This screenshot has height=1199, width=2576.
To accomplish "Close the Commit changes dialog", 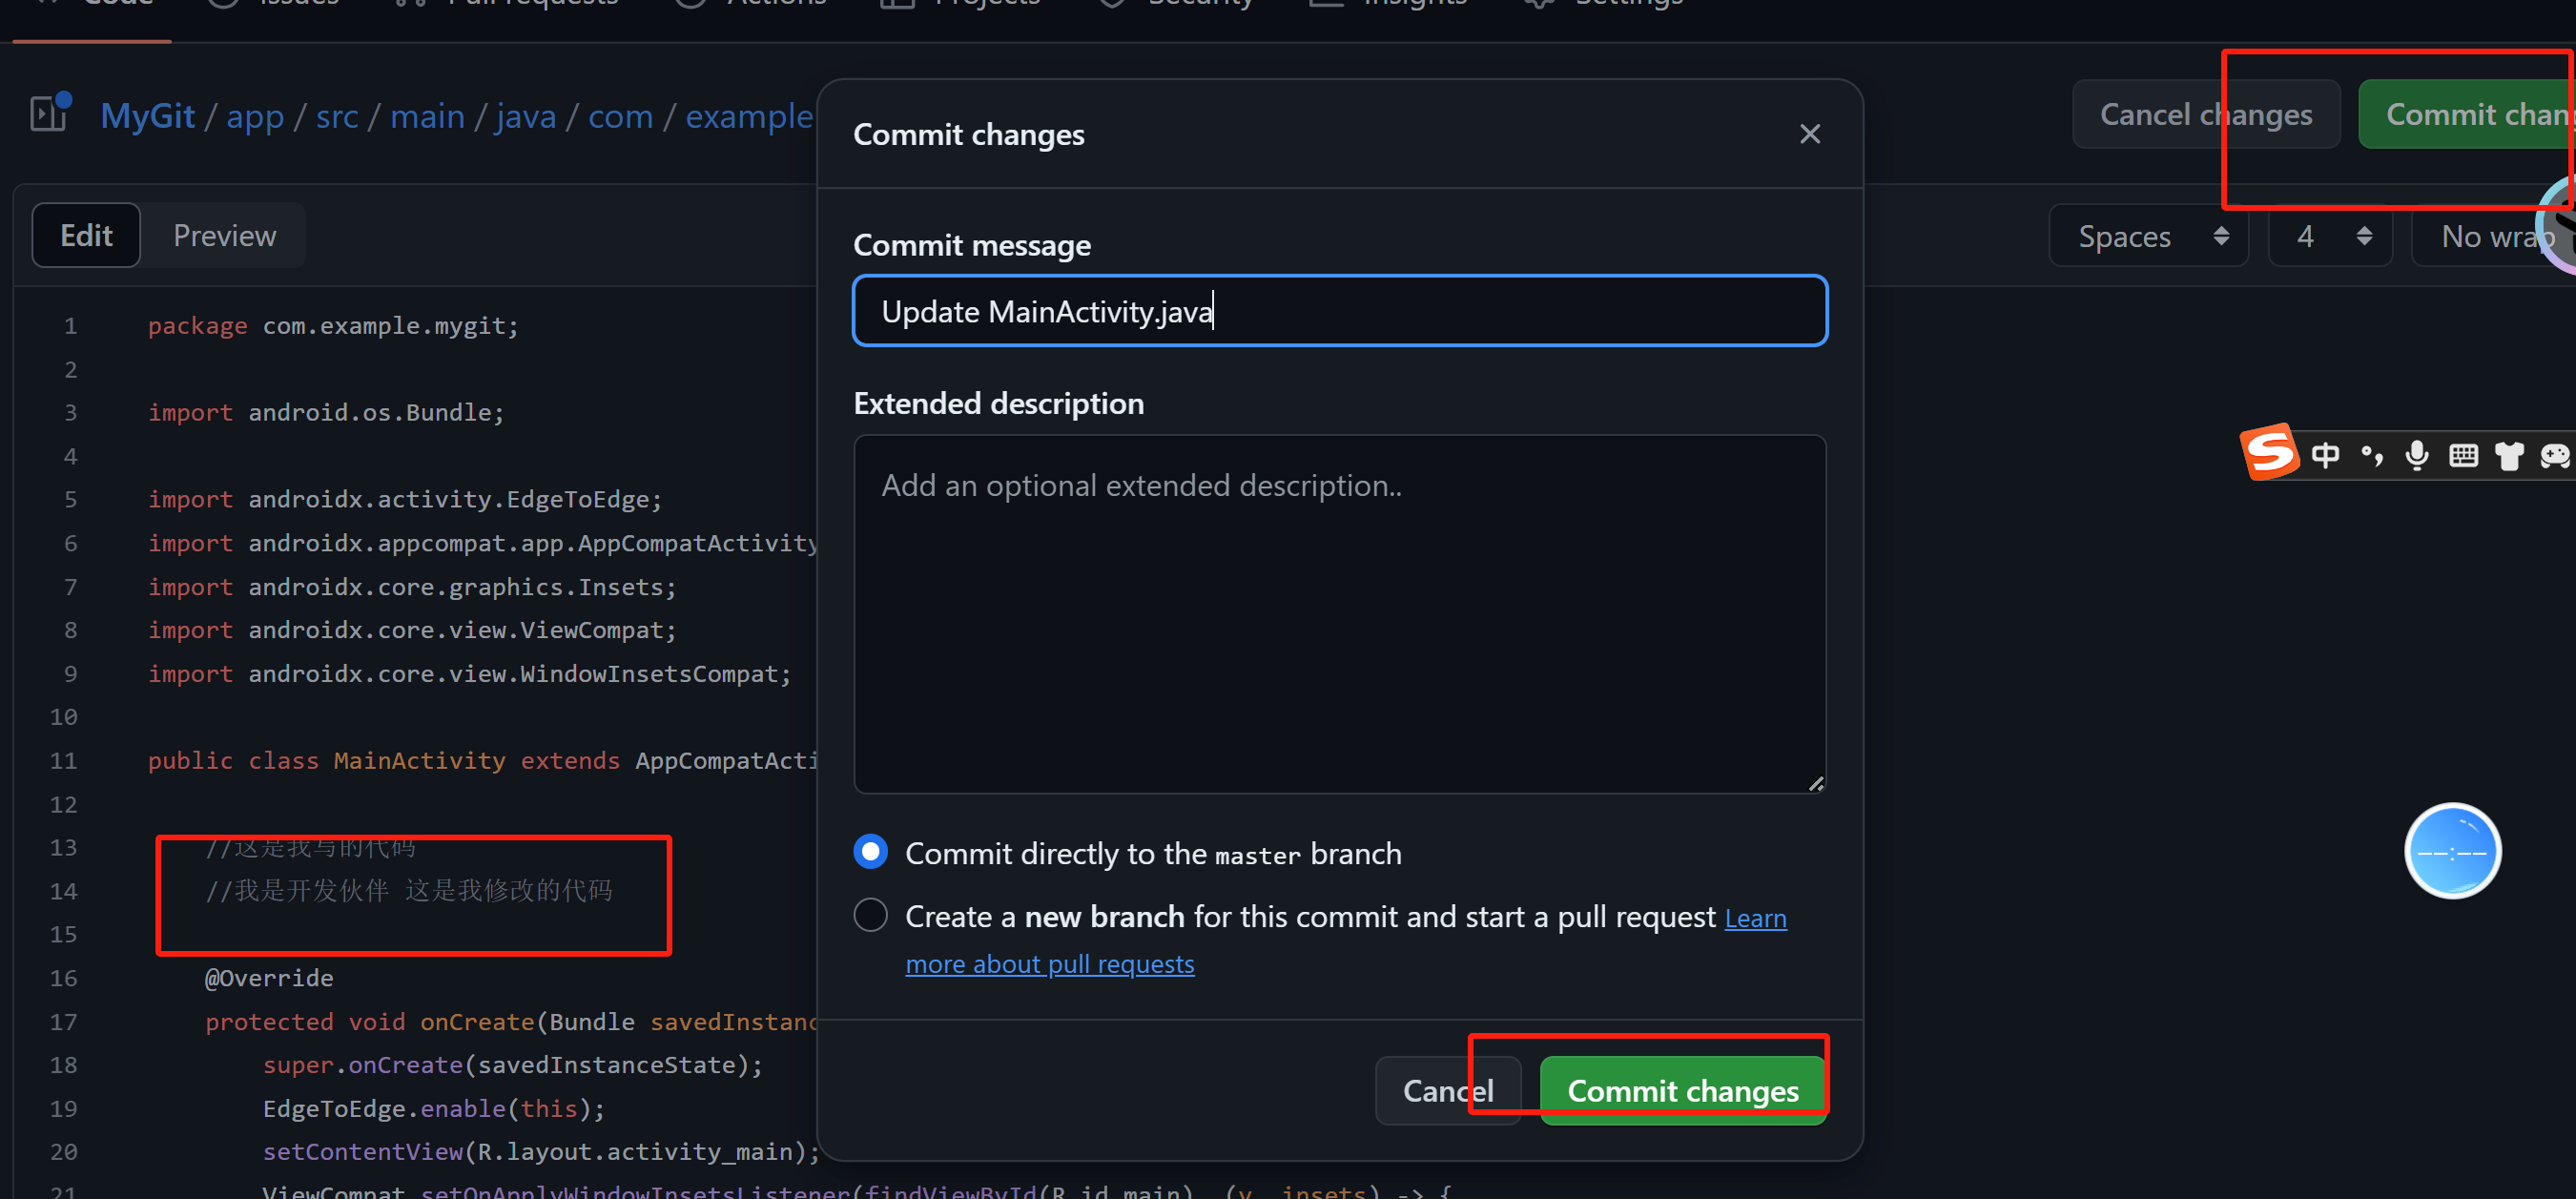I will pos(1809,134).
